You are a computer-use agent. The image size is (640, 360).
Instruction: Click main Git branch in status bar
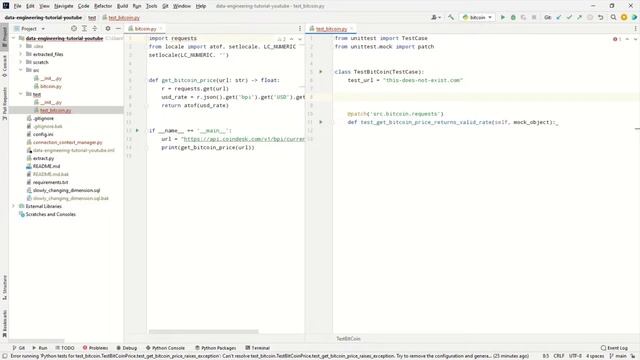click(x=618, y=356)
